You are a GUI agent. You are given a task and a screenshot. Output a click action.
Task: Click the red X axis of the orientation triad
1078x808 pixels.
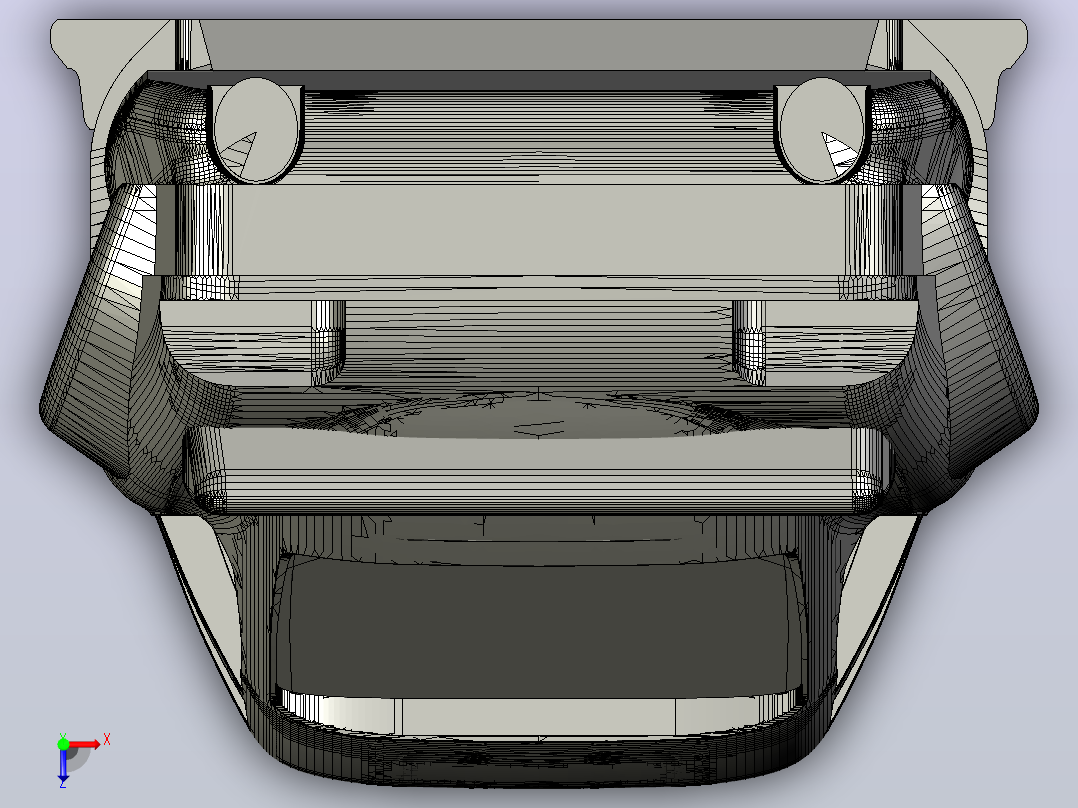pyautogui.click(x=85, y=745)
